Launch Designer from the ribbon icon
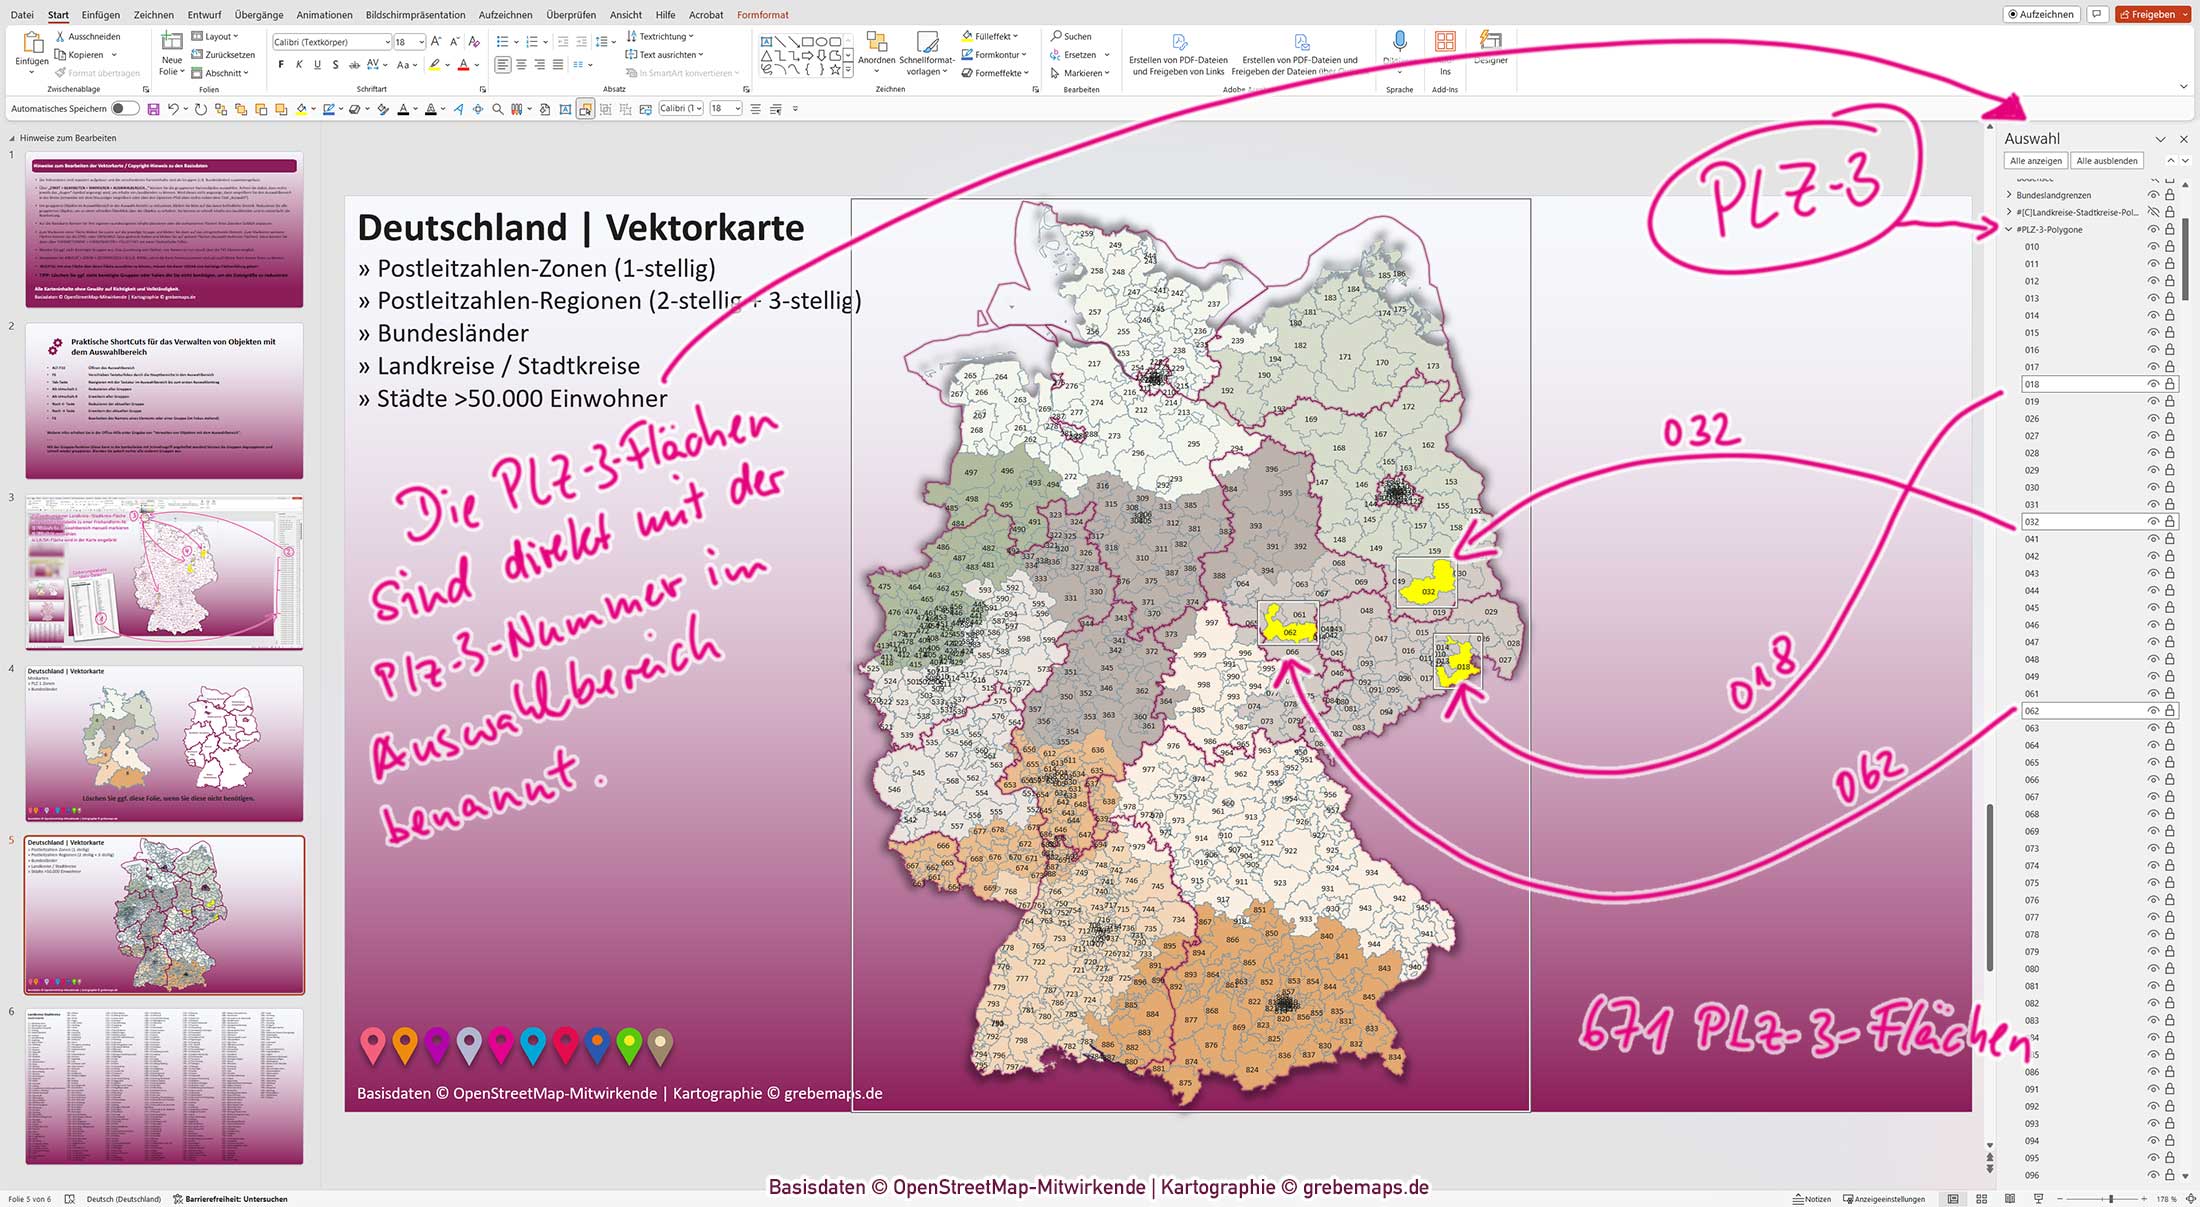 pyautogui.click(x=1490, y=42)
